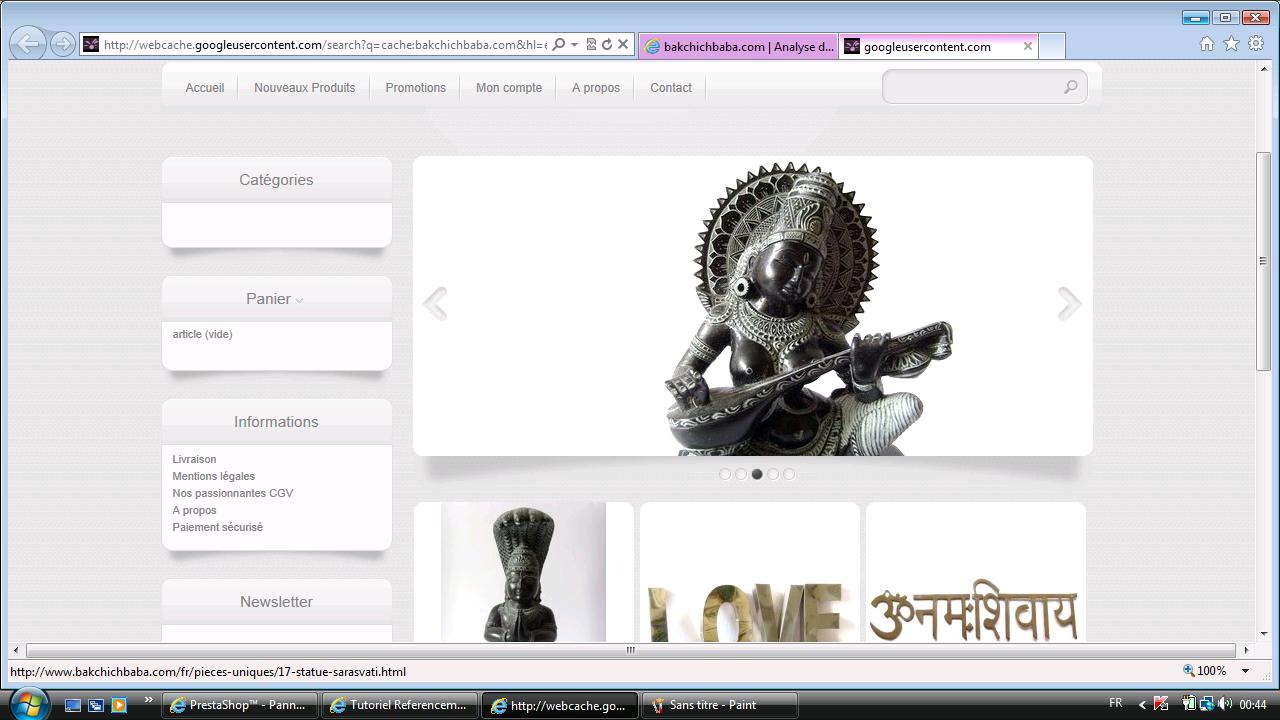Open the Accueil menu item
1280x720 pixels.
click(204, 88)
